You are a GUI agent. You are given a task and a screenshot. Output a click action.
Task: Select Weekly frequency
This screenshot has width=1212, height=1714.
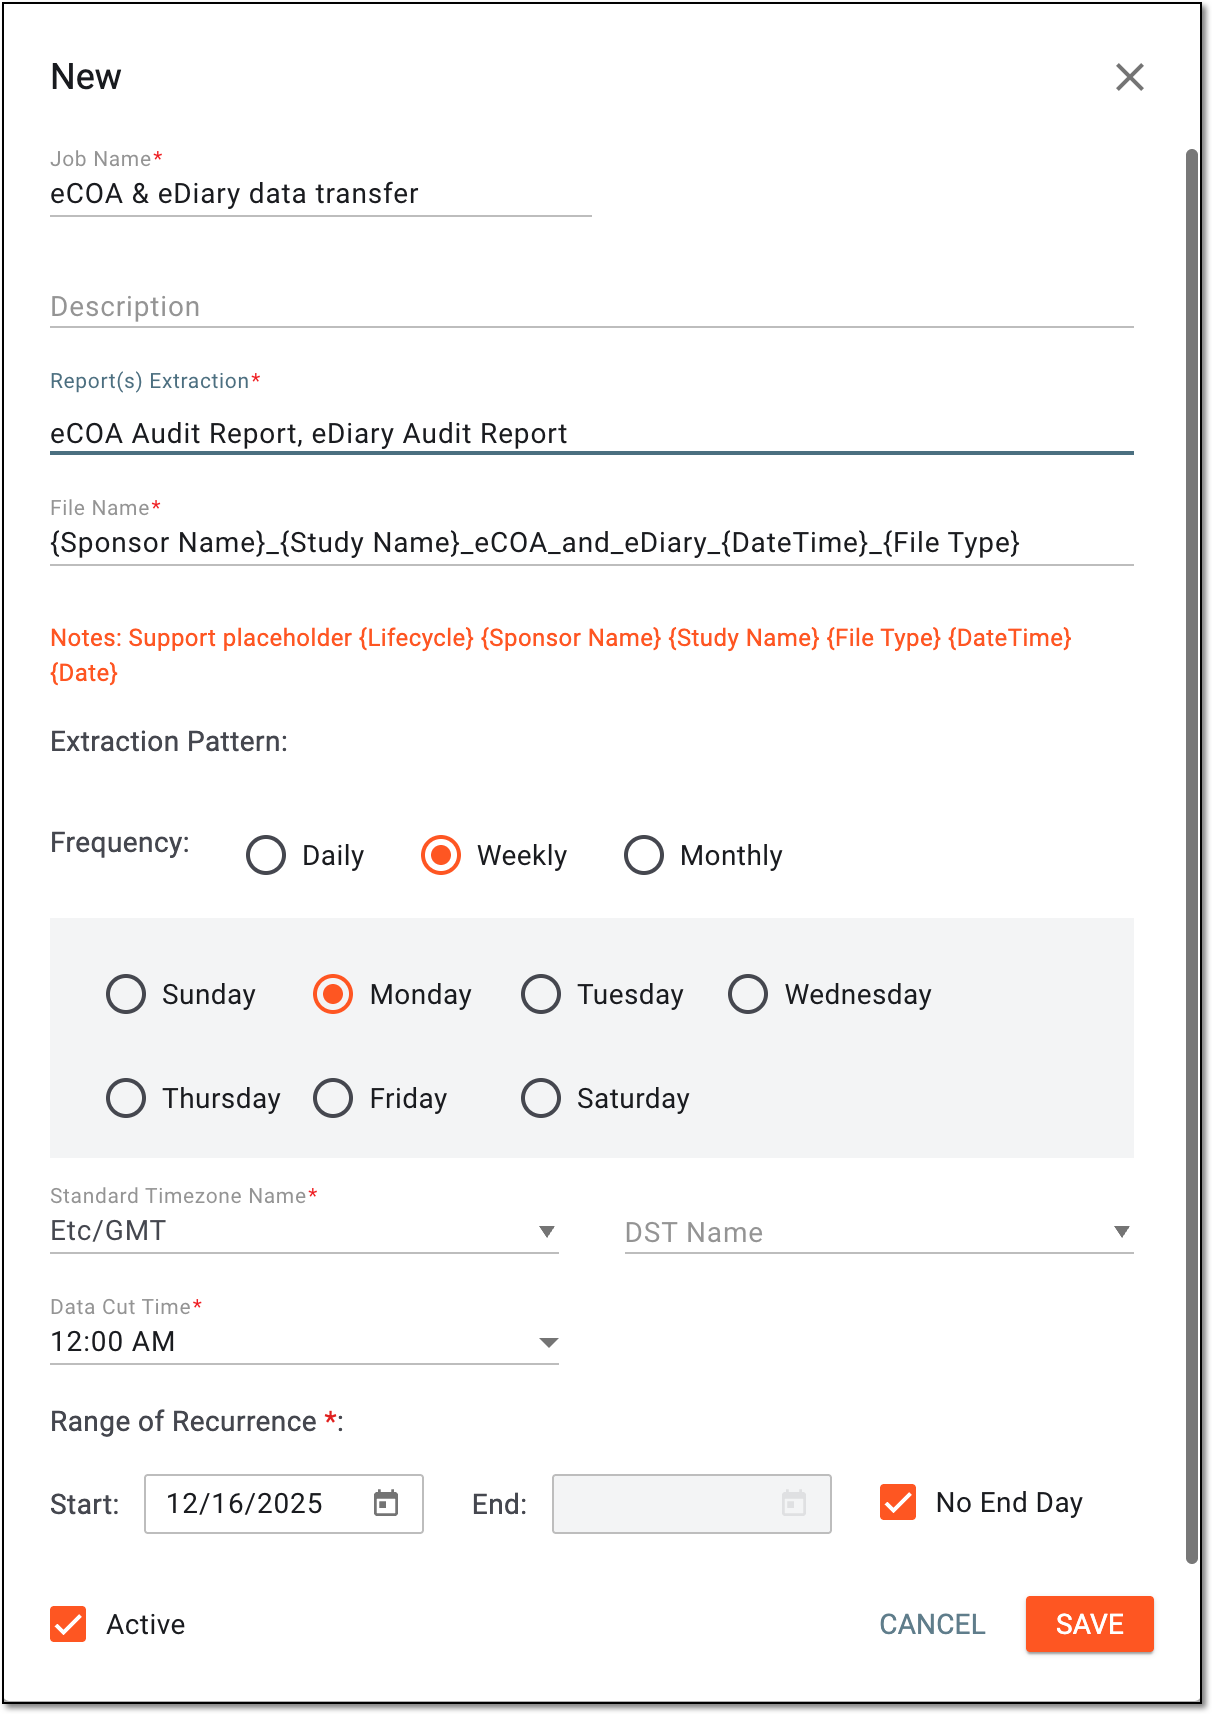point(441,855)
